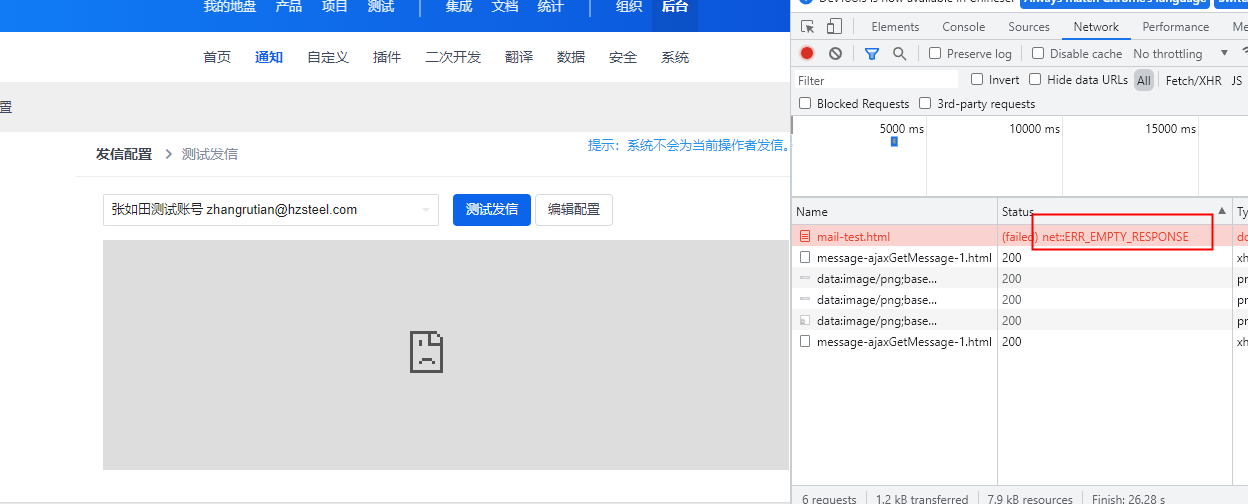Check the Disable cache option
This screenshot has height=504, width=1248.
tap(1038, 53)
